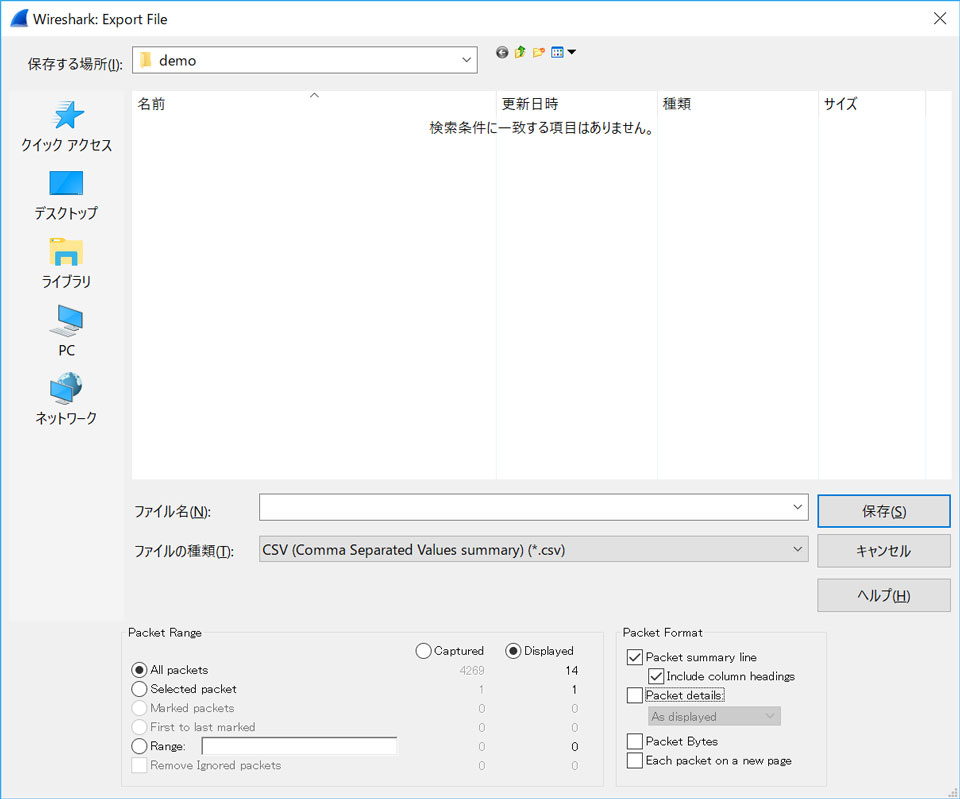Click the 'Packet Format' group label
The height and width of the screenshot is (799, 960).
662,632
